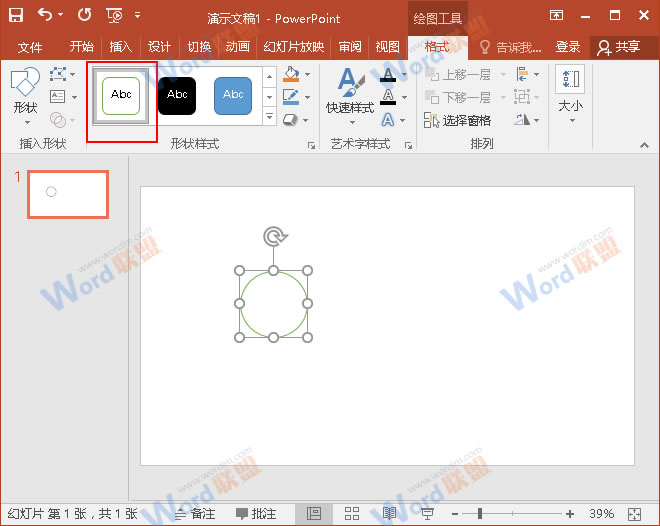The width and height of the screenshot is (660, 526).
Task: Click the Selection Pane button
Action: [x=458, y=120]
